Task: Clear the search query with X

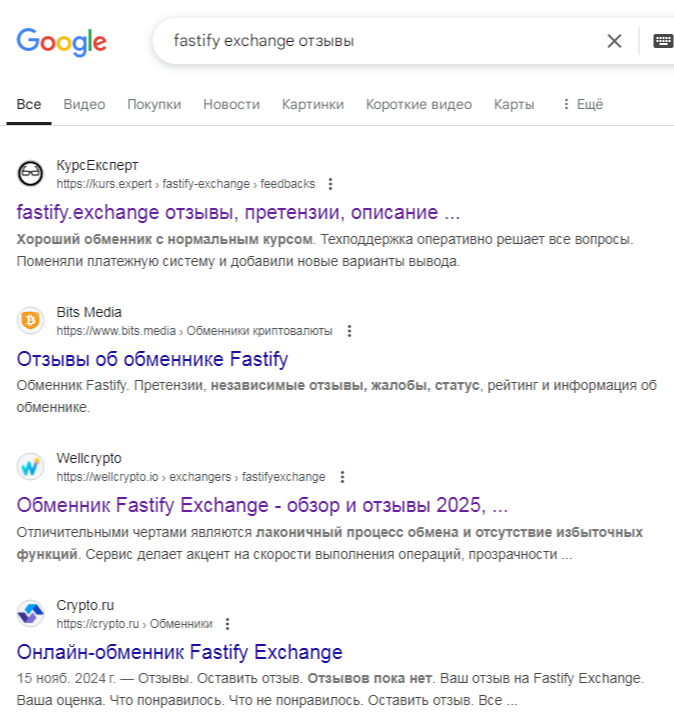Action: coord(614,41)
